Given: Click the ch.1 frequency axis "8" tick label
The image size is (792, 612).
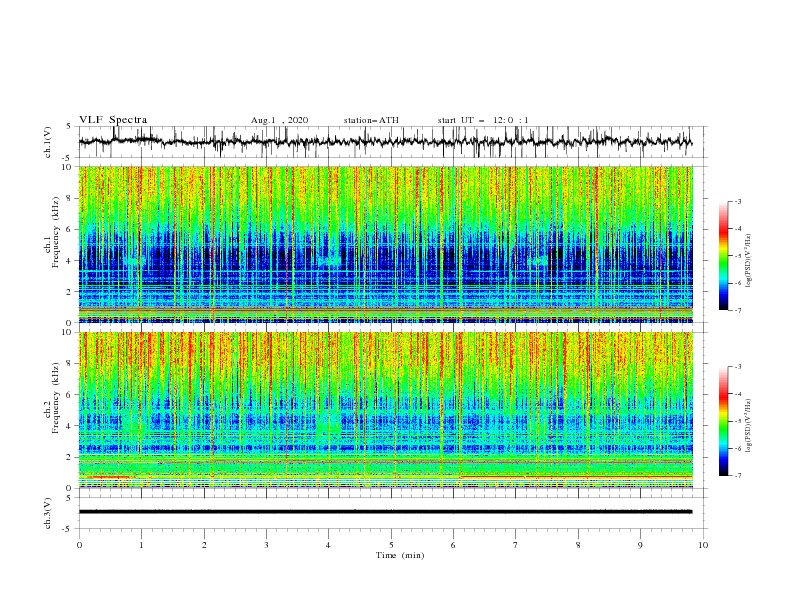Looking at the screenshot, I should [x=71, y=198].
